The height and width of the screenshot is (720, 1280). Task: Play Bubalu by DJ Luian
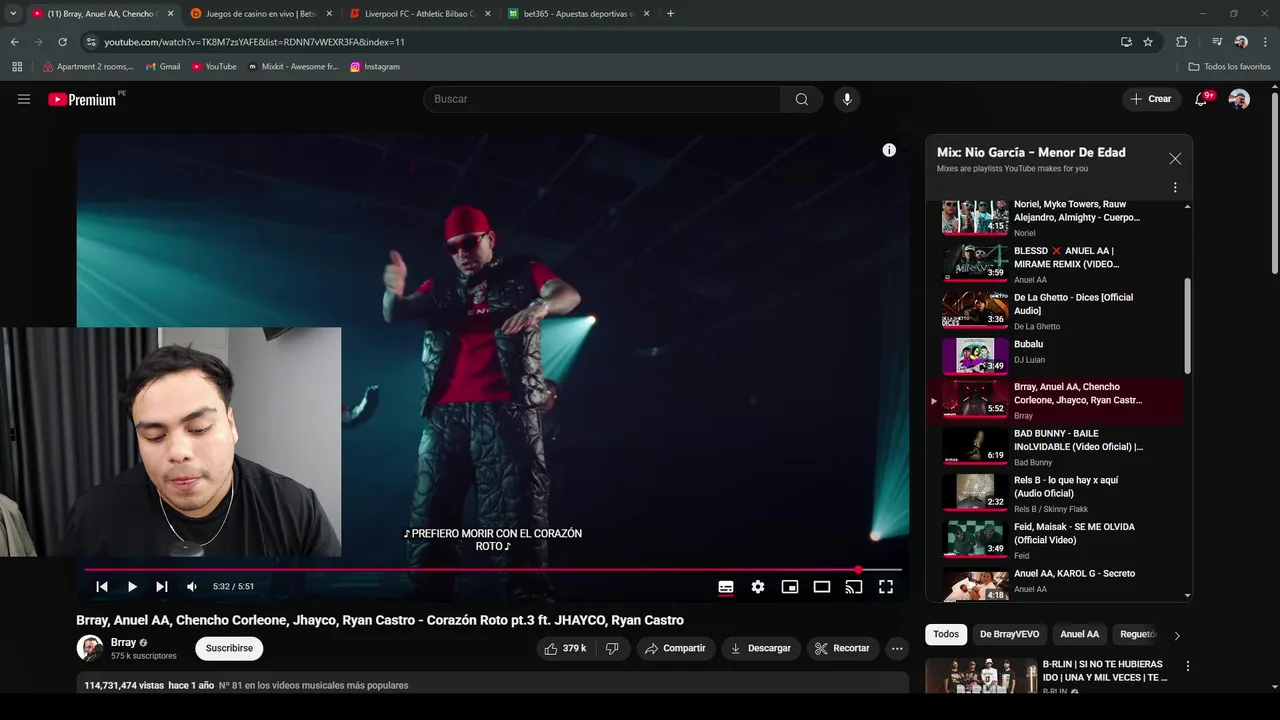pyautogui.click(x=1055, y=356)
